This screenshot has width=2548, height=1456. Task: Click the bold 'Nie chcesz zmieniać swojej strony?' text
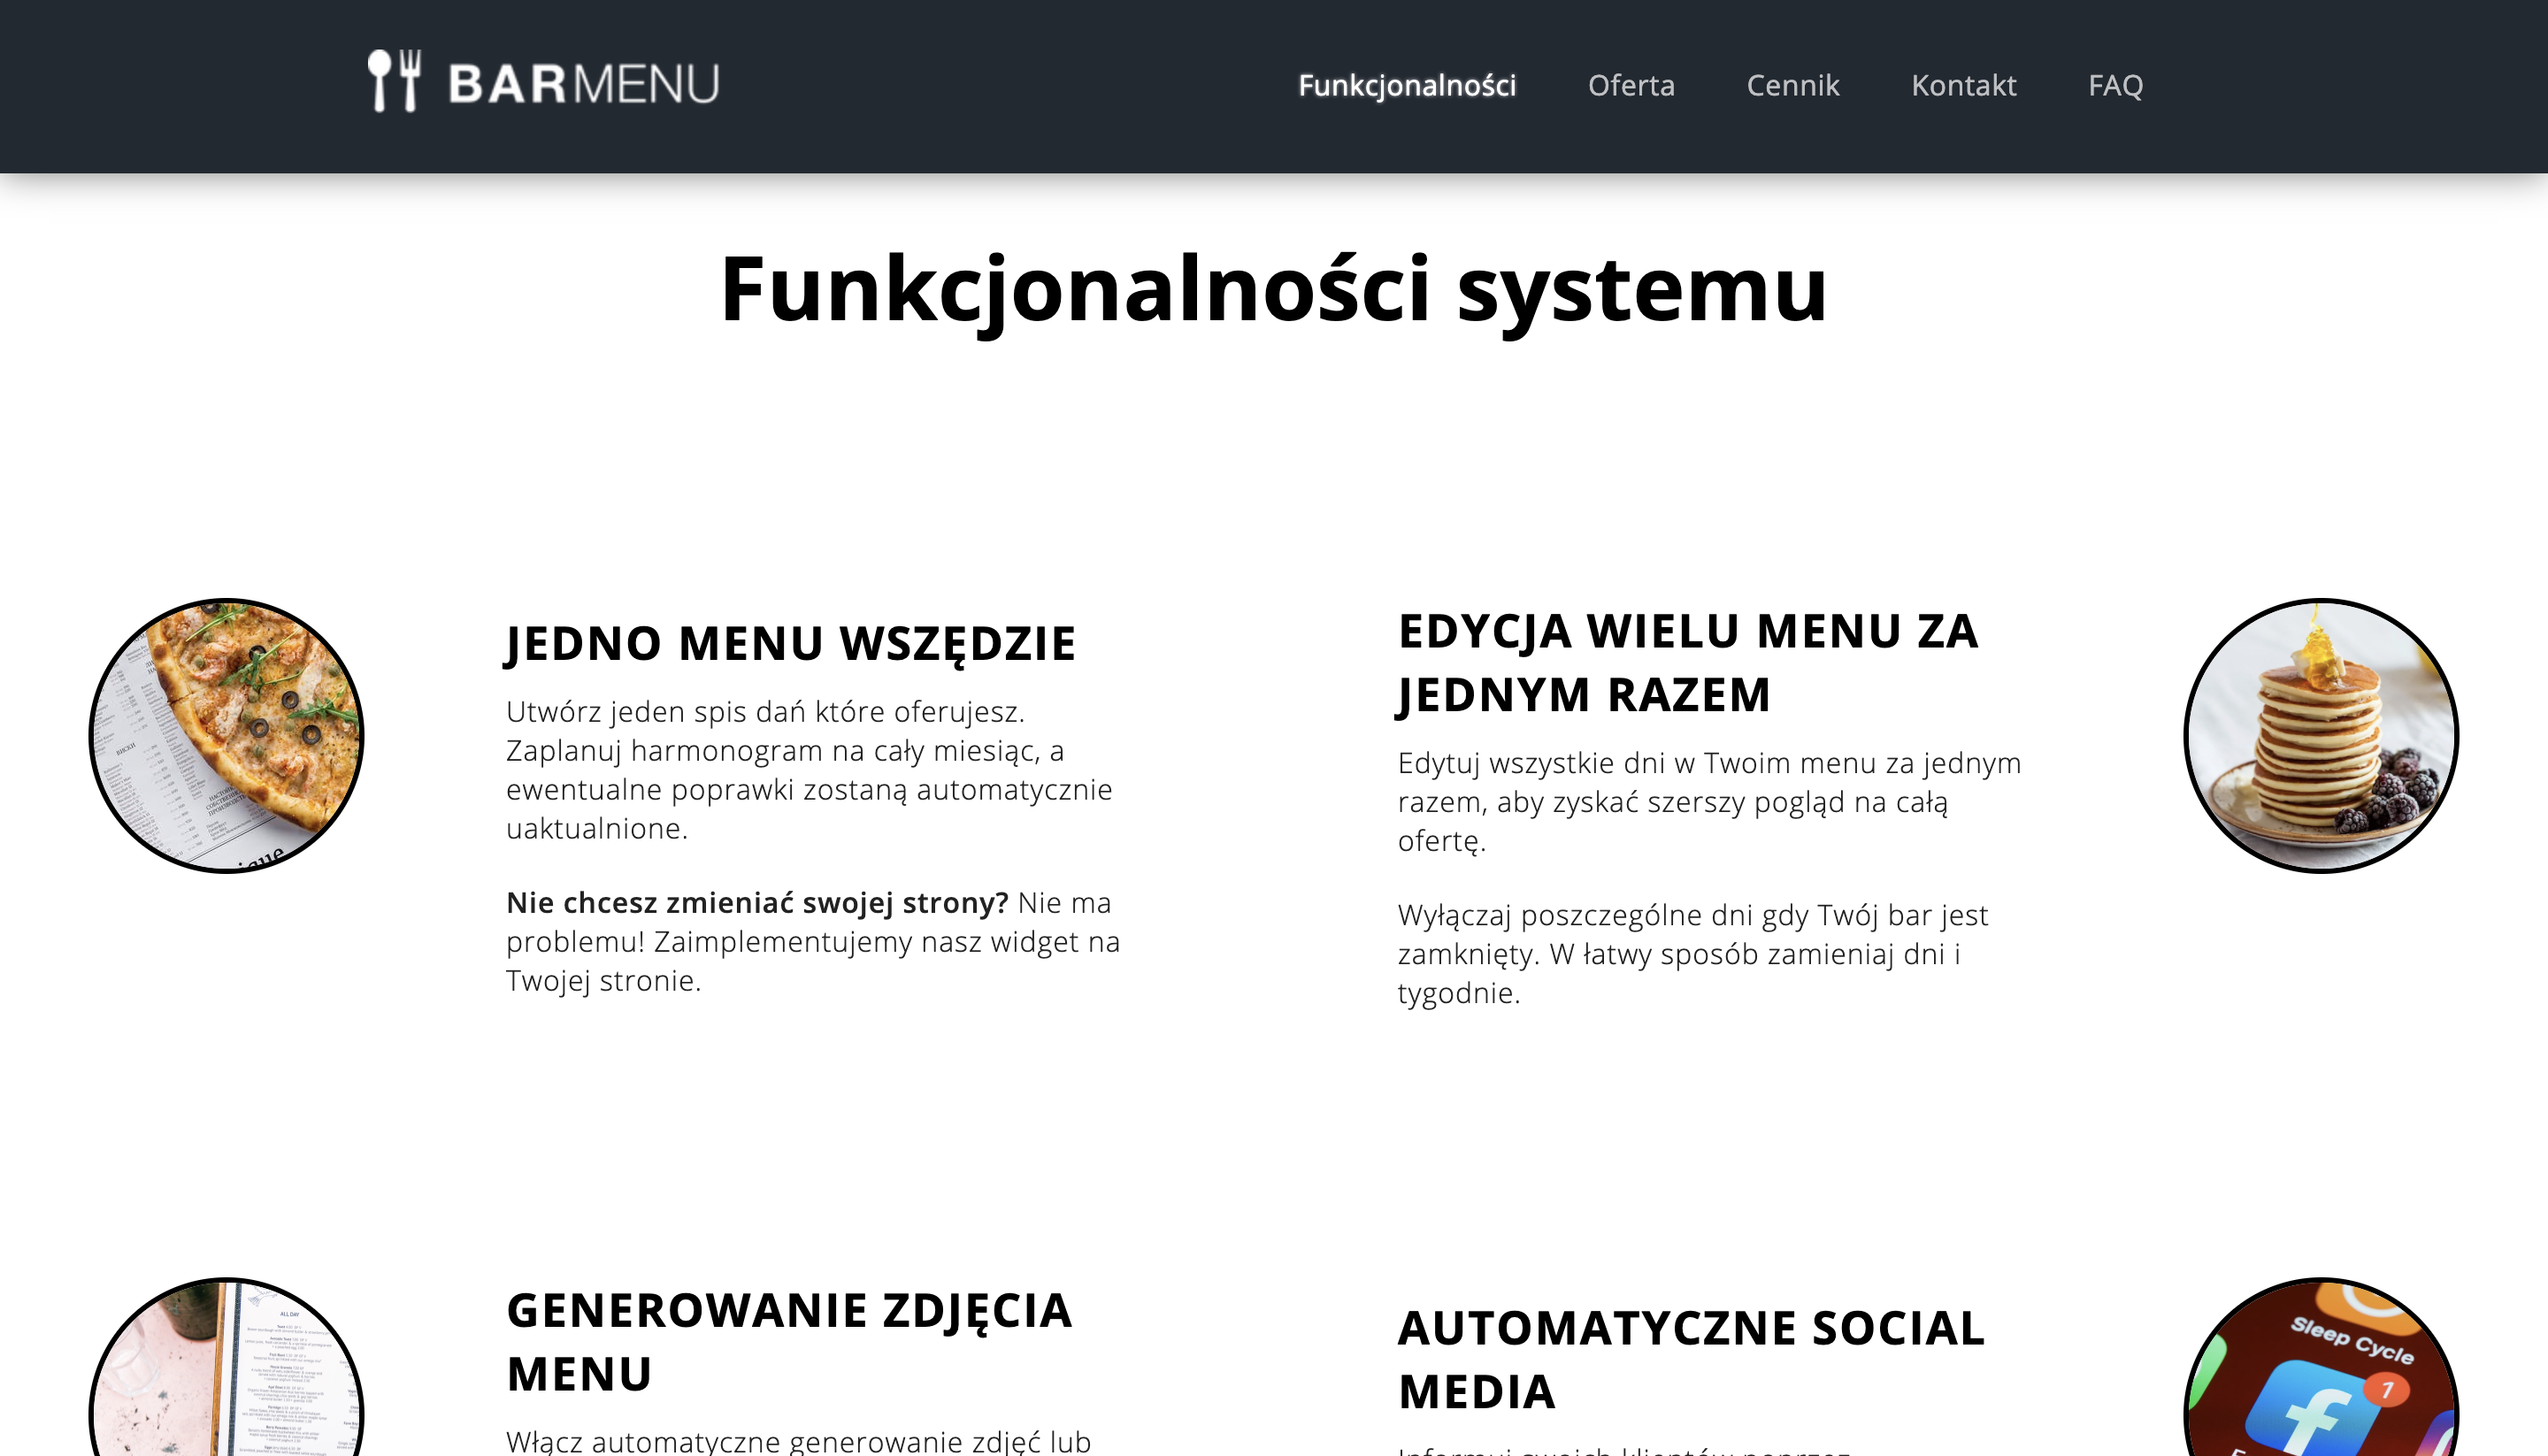click(756, 903)
